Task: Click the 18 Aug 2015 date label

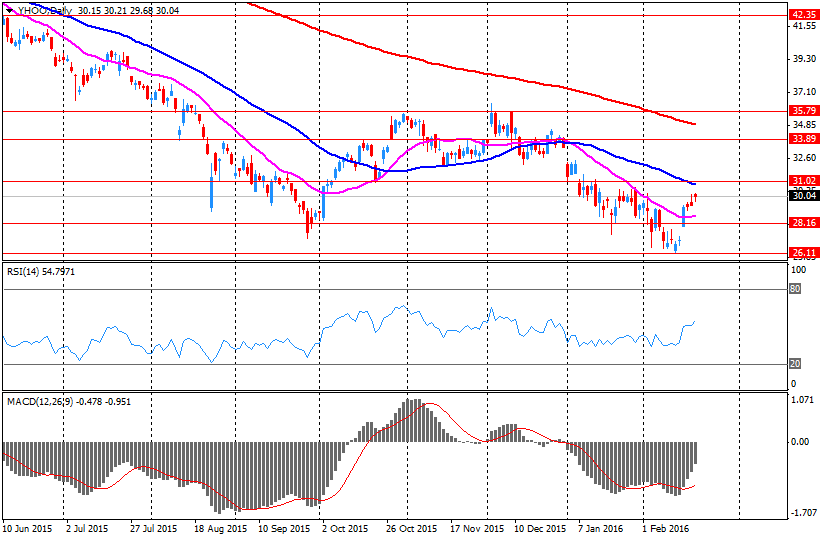Action: [x=220, y=529]
